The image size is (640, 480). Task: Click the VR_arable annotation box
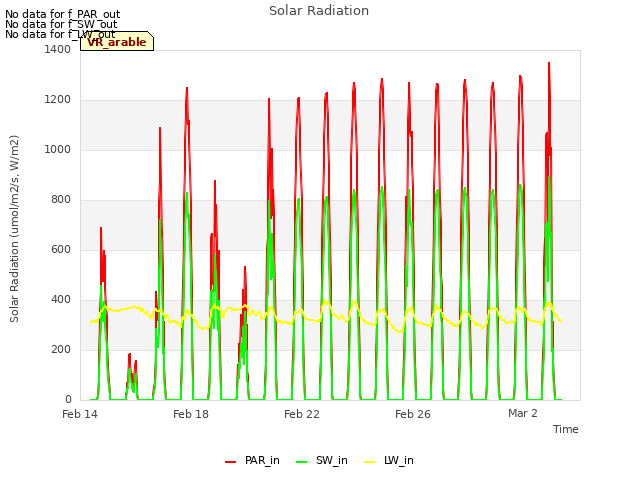click(x=117, y=41)
